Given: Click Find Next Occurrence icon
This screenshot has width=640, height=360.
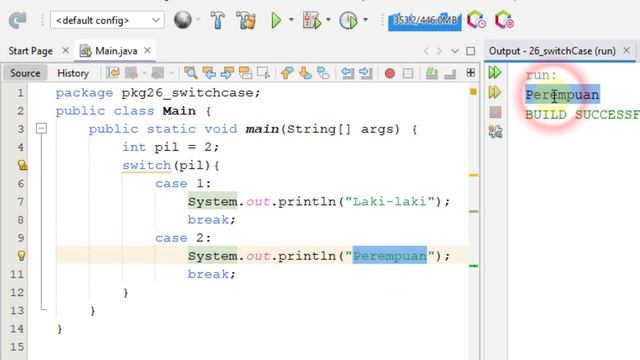Looking at the screenshot, I should click(227, 73).
